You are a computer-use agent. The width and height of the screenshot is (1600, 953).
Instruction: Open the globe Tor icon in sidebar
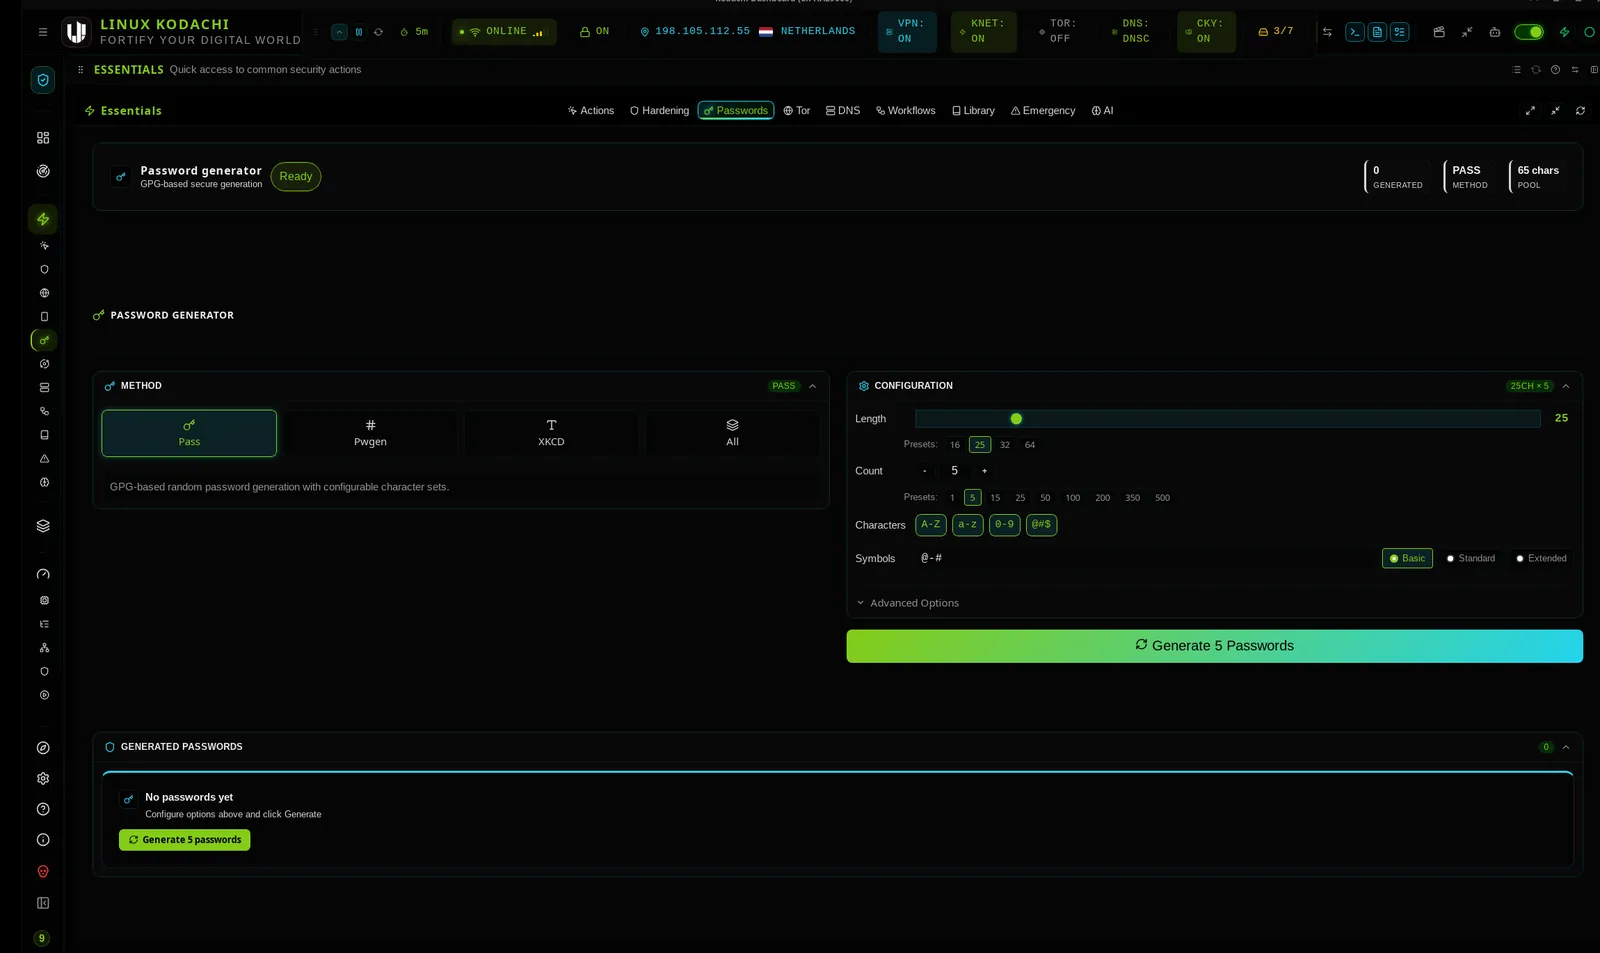point(44,293)
